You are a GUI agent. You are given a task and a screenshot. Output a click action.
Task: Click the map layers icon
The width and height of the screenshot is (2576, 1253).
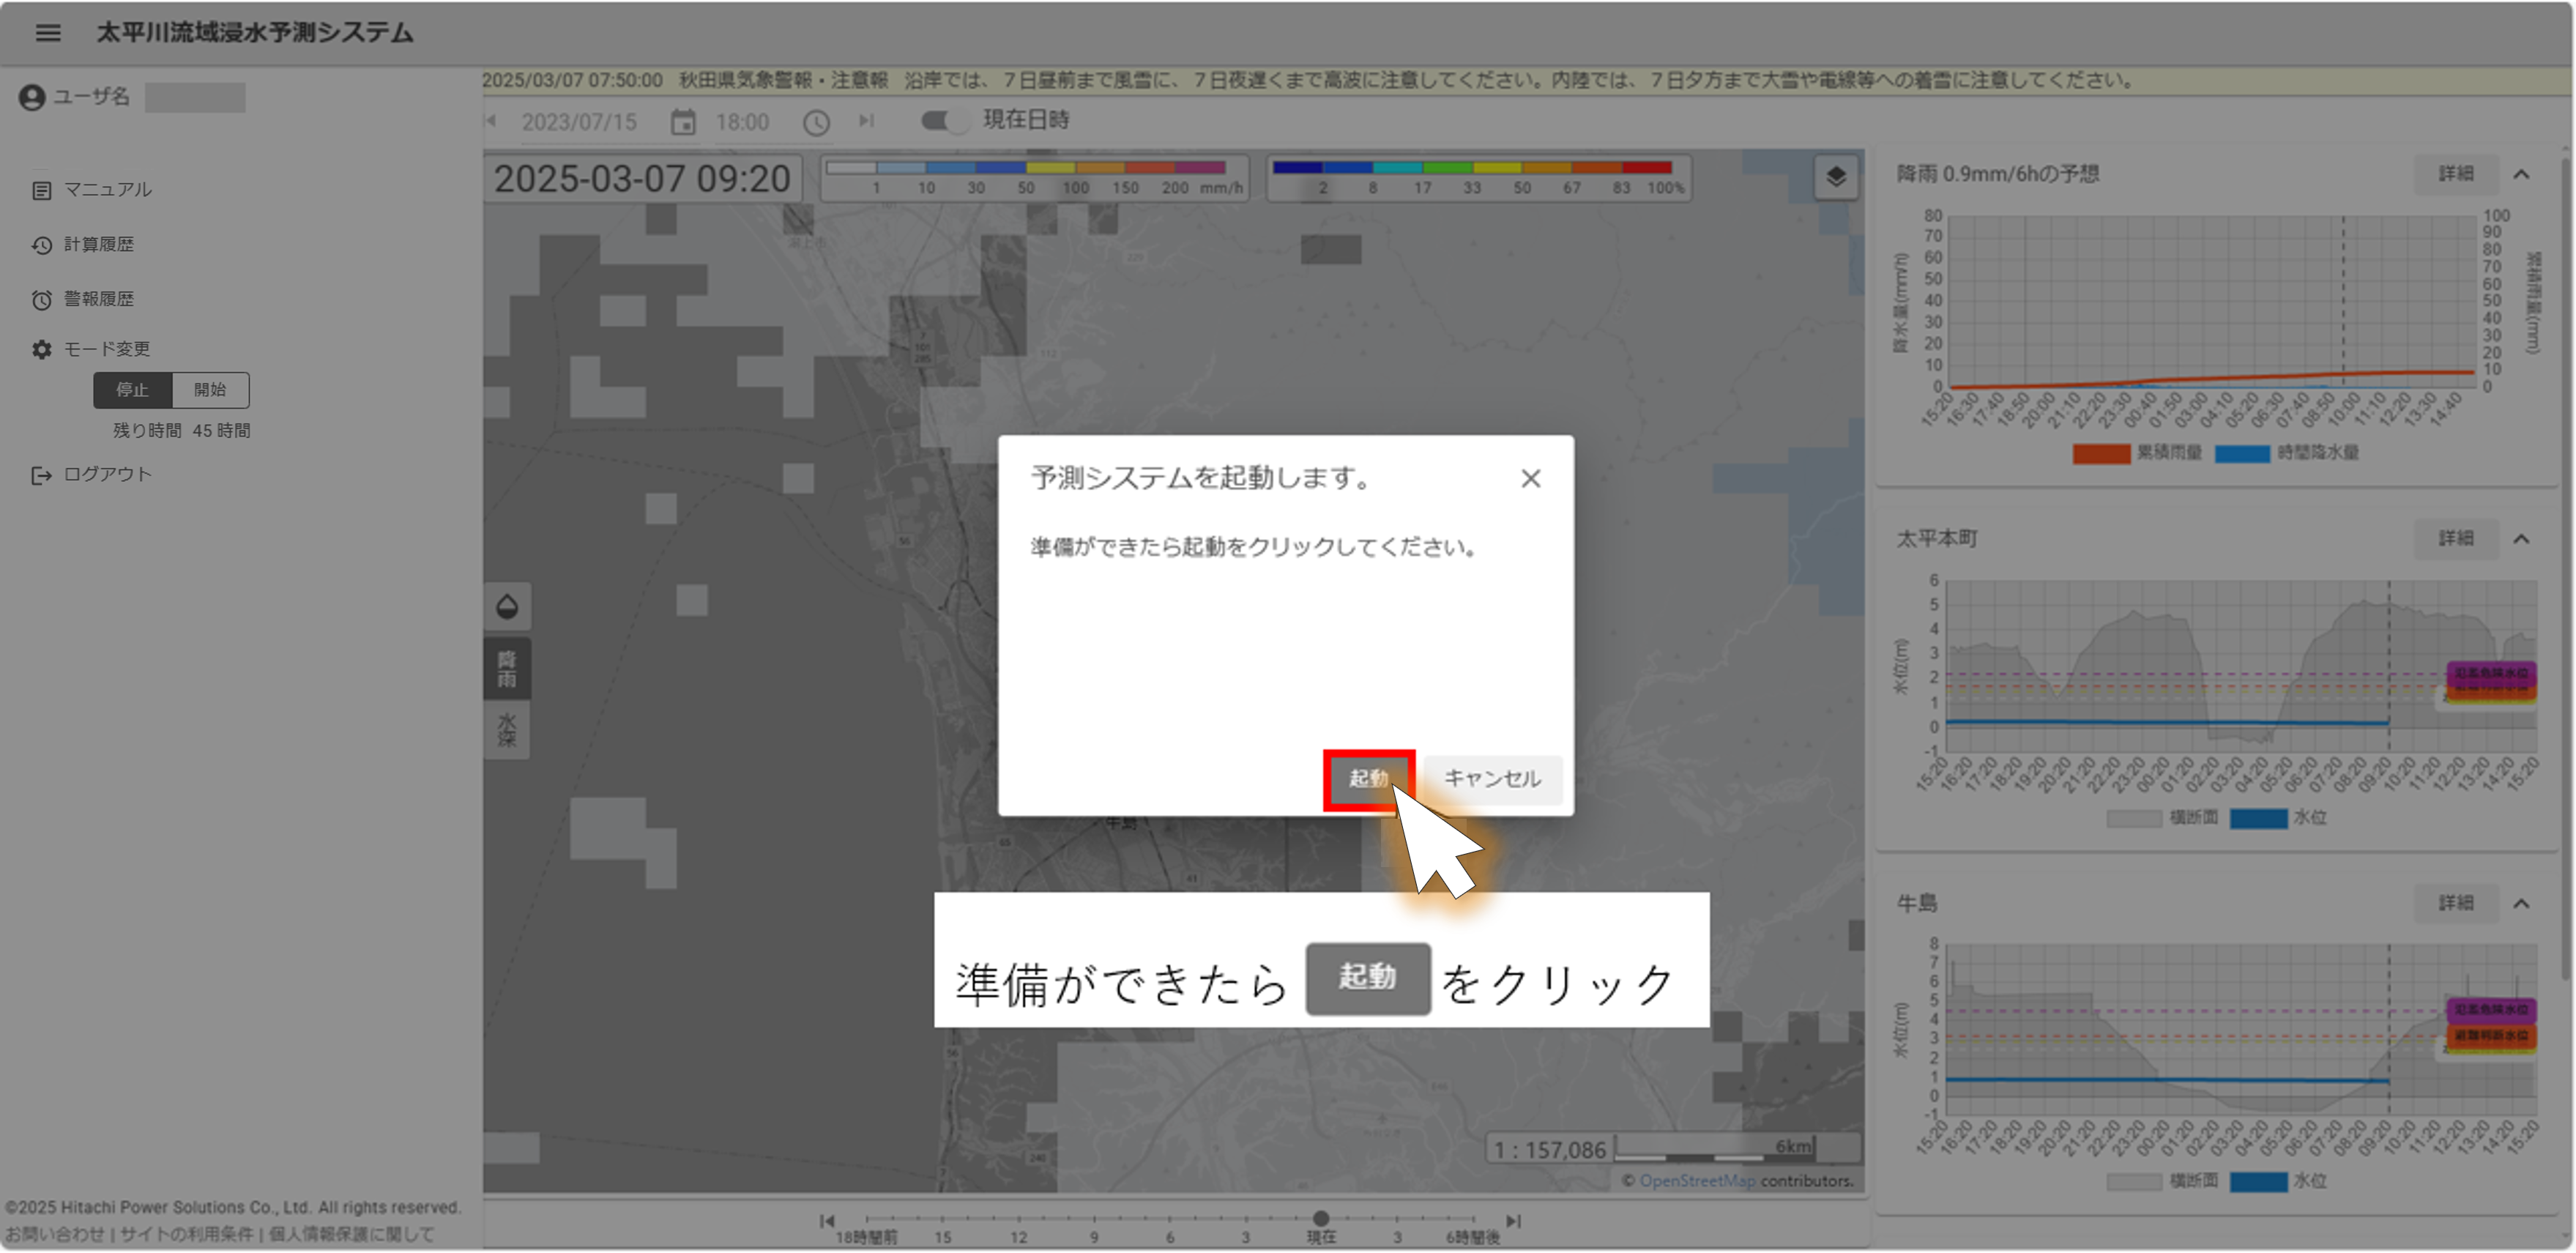1836,177
